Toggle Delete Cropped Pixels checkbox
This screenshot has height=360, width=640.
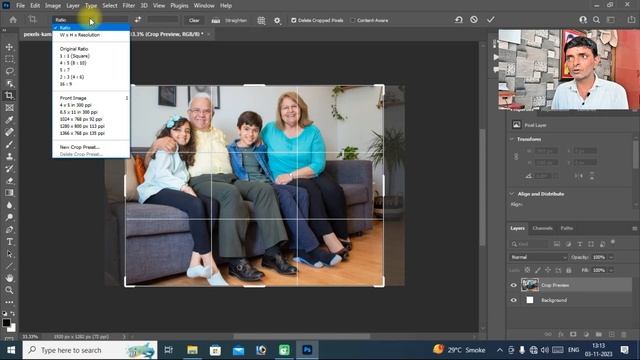pyautogui.click(x=293, y=20)
